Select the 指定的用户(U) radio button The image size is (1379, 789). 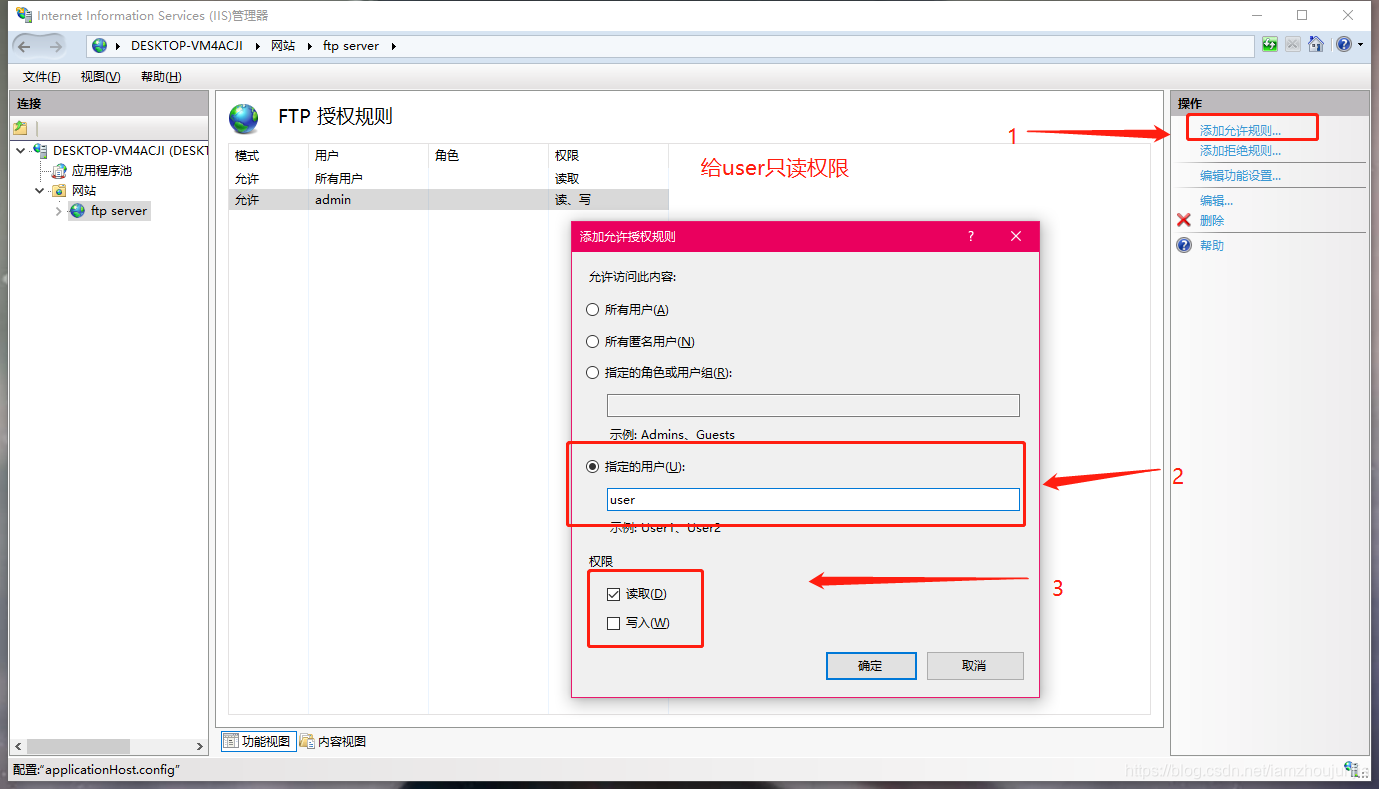[593, 467]
